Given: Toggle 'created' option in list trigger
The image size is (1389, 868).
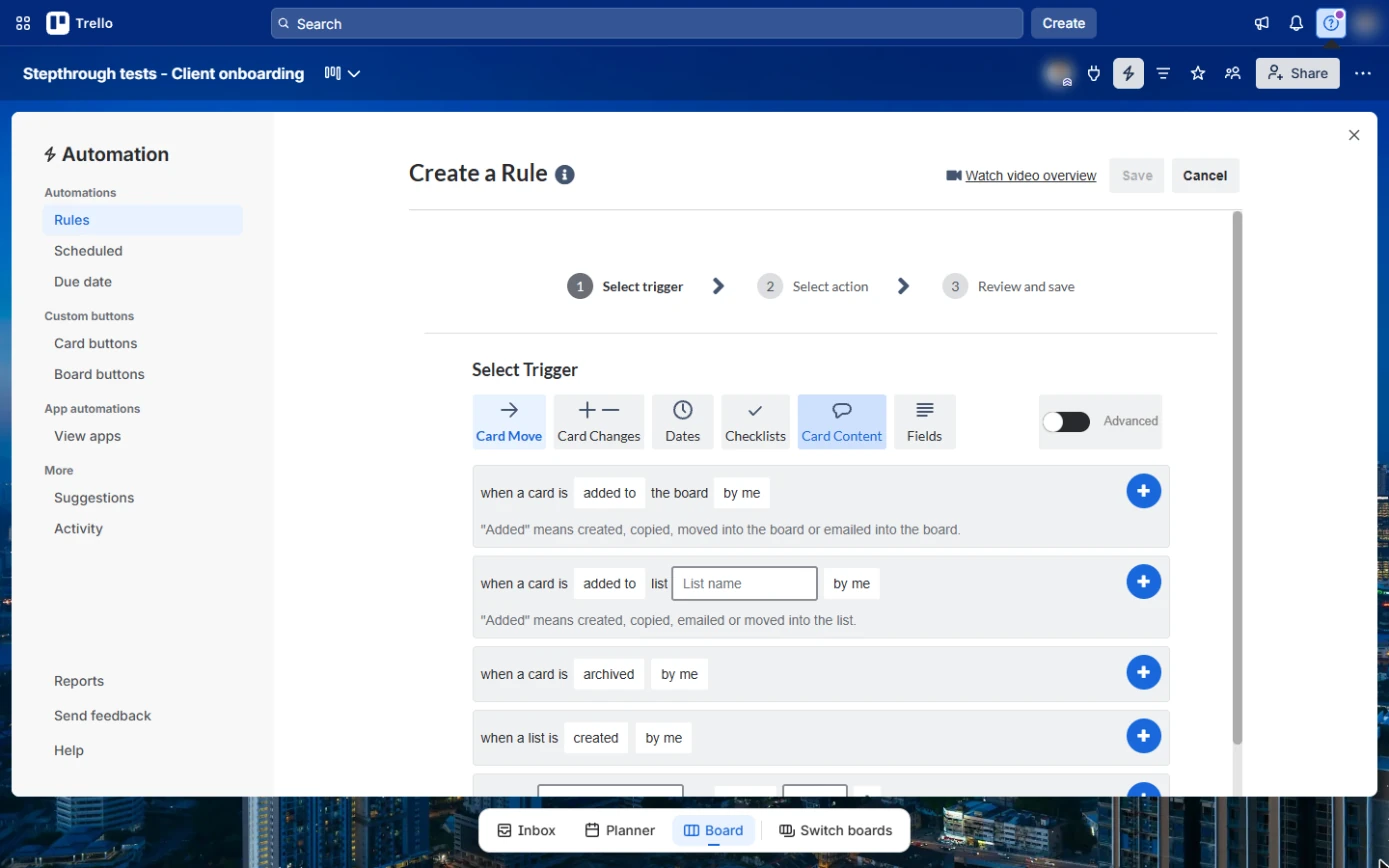Looking at the screenshot, I should point(596,738).
